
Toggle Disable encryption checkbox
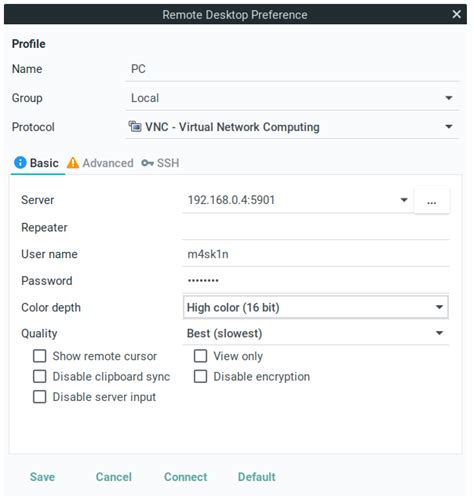click(200, 376)
